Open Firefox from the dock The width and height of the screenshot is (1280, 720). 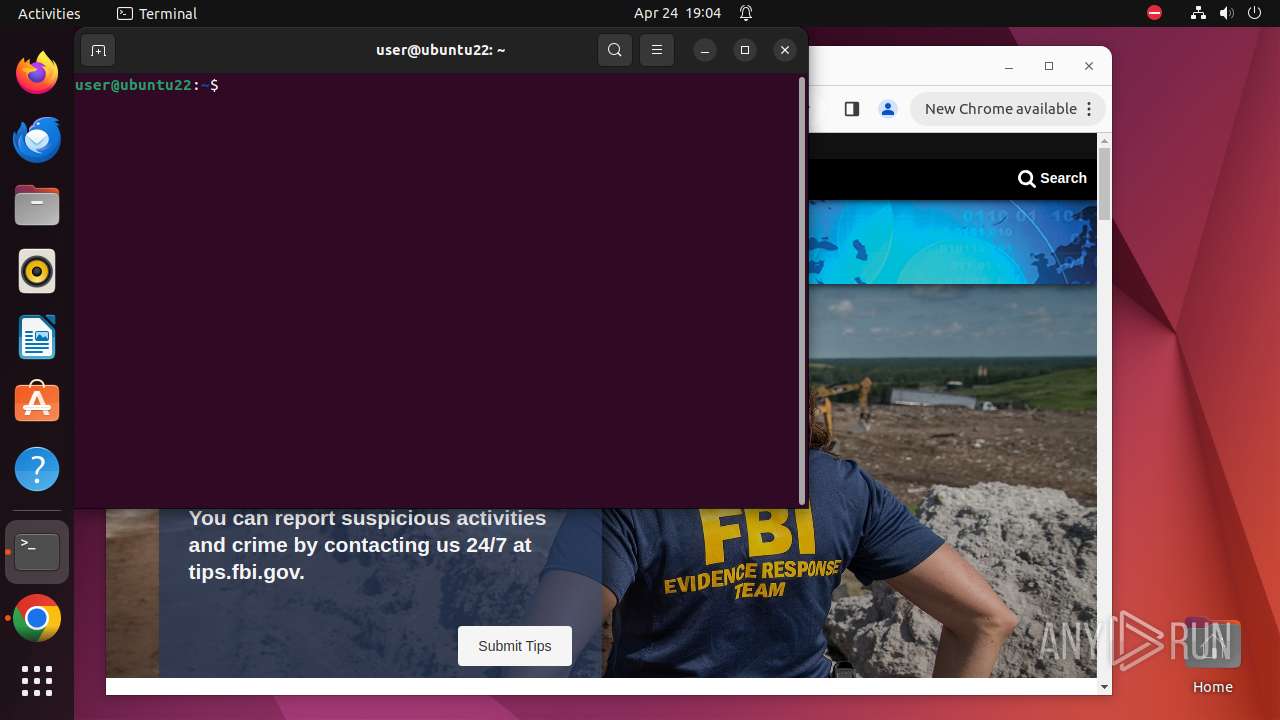point(37,73)
